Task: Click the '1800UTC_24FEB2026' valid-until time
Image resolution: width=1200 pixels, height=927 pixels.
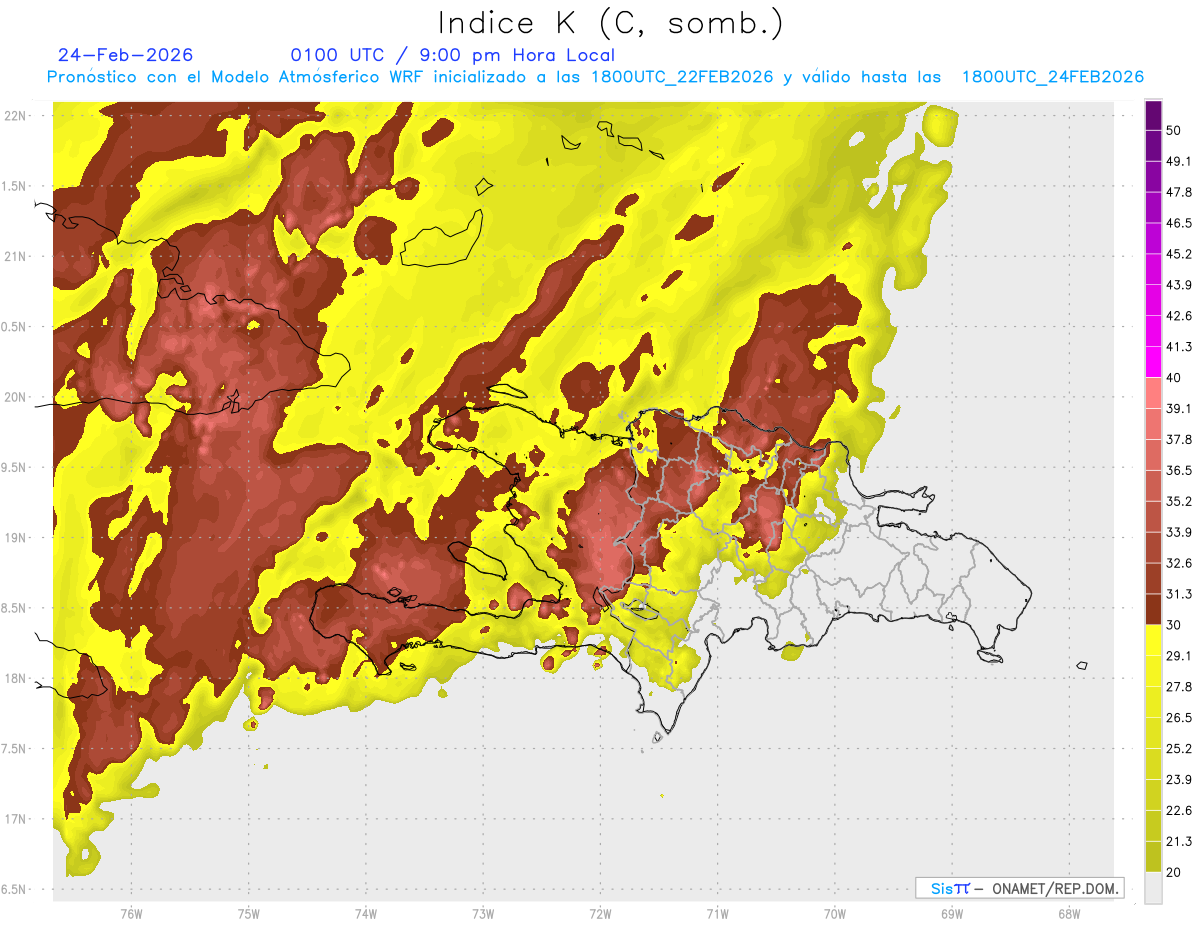Action: coord(1052,77)
